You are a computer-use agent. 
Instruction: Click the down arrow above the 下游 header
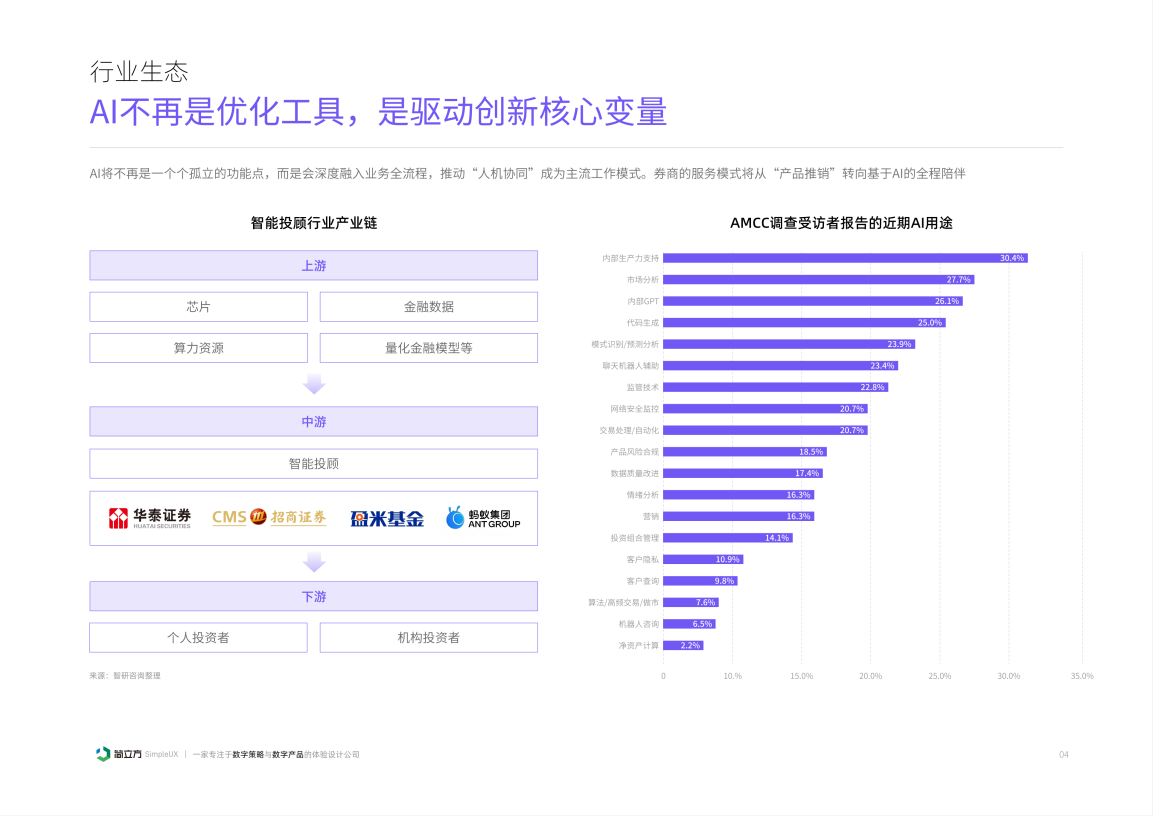pyautogui.click(x=314, y=563)
